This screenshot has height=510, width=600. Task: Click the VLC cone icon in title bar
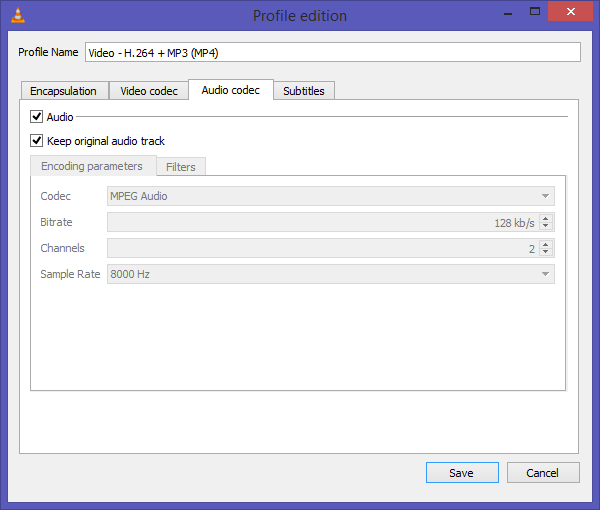[18, 15]
